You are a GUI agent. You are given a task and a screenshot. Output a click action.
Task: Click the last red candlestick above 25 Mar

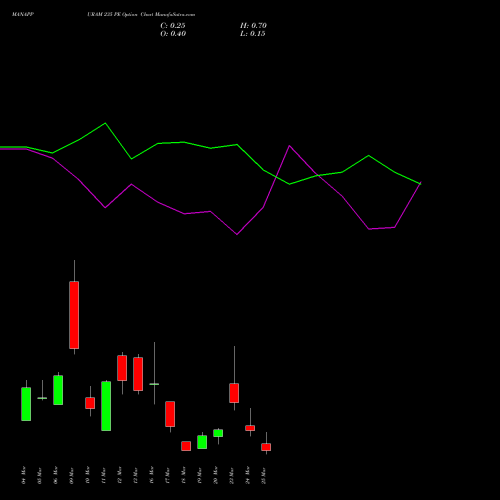266,447
